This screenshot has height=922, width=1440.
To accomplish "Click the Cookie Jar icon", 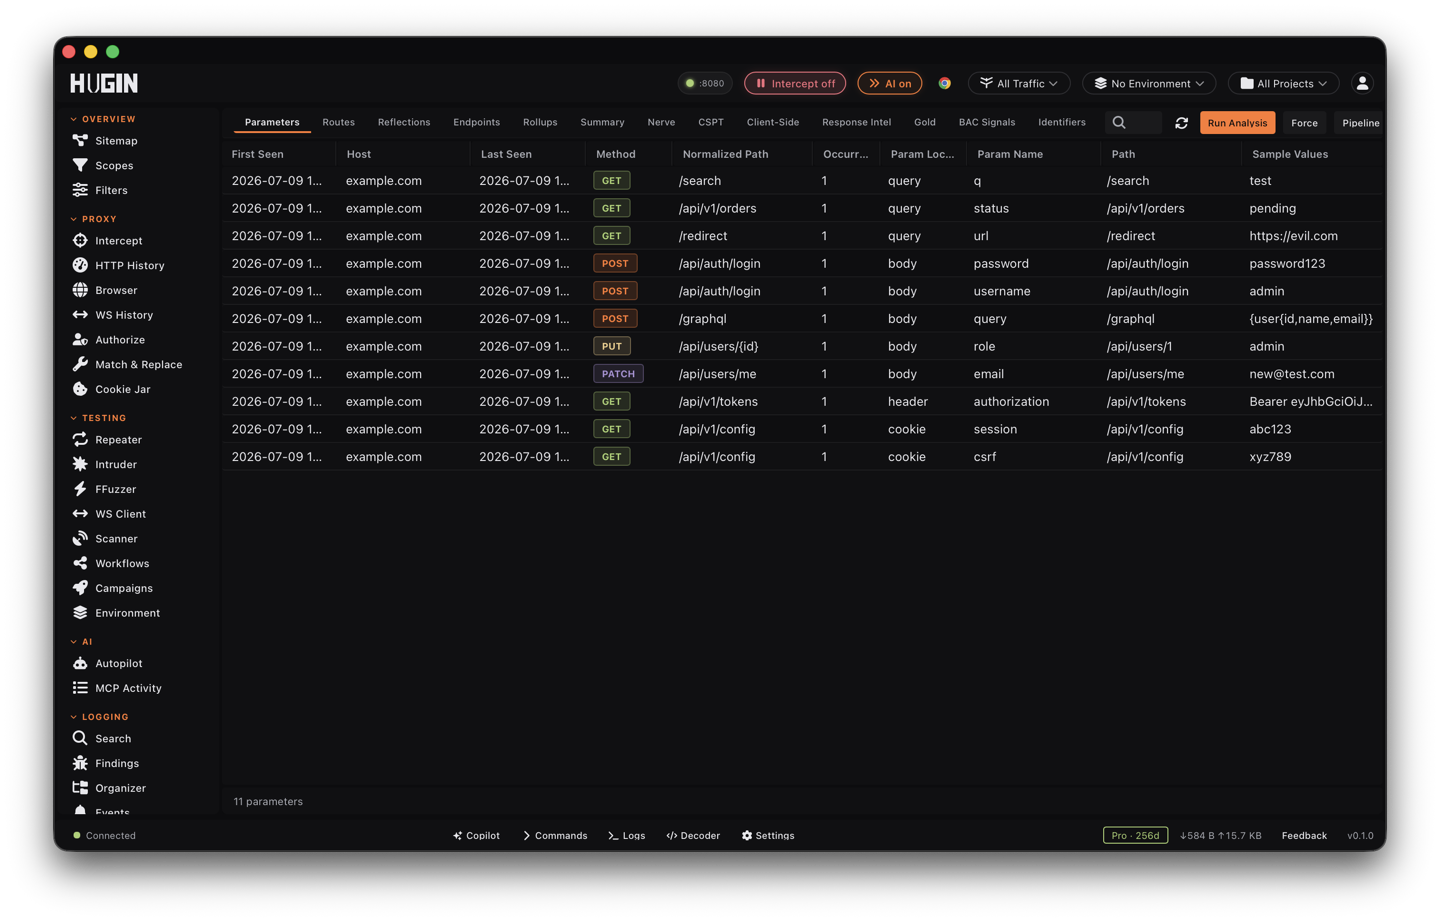I will [80, 389].
